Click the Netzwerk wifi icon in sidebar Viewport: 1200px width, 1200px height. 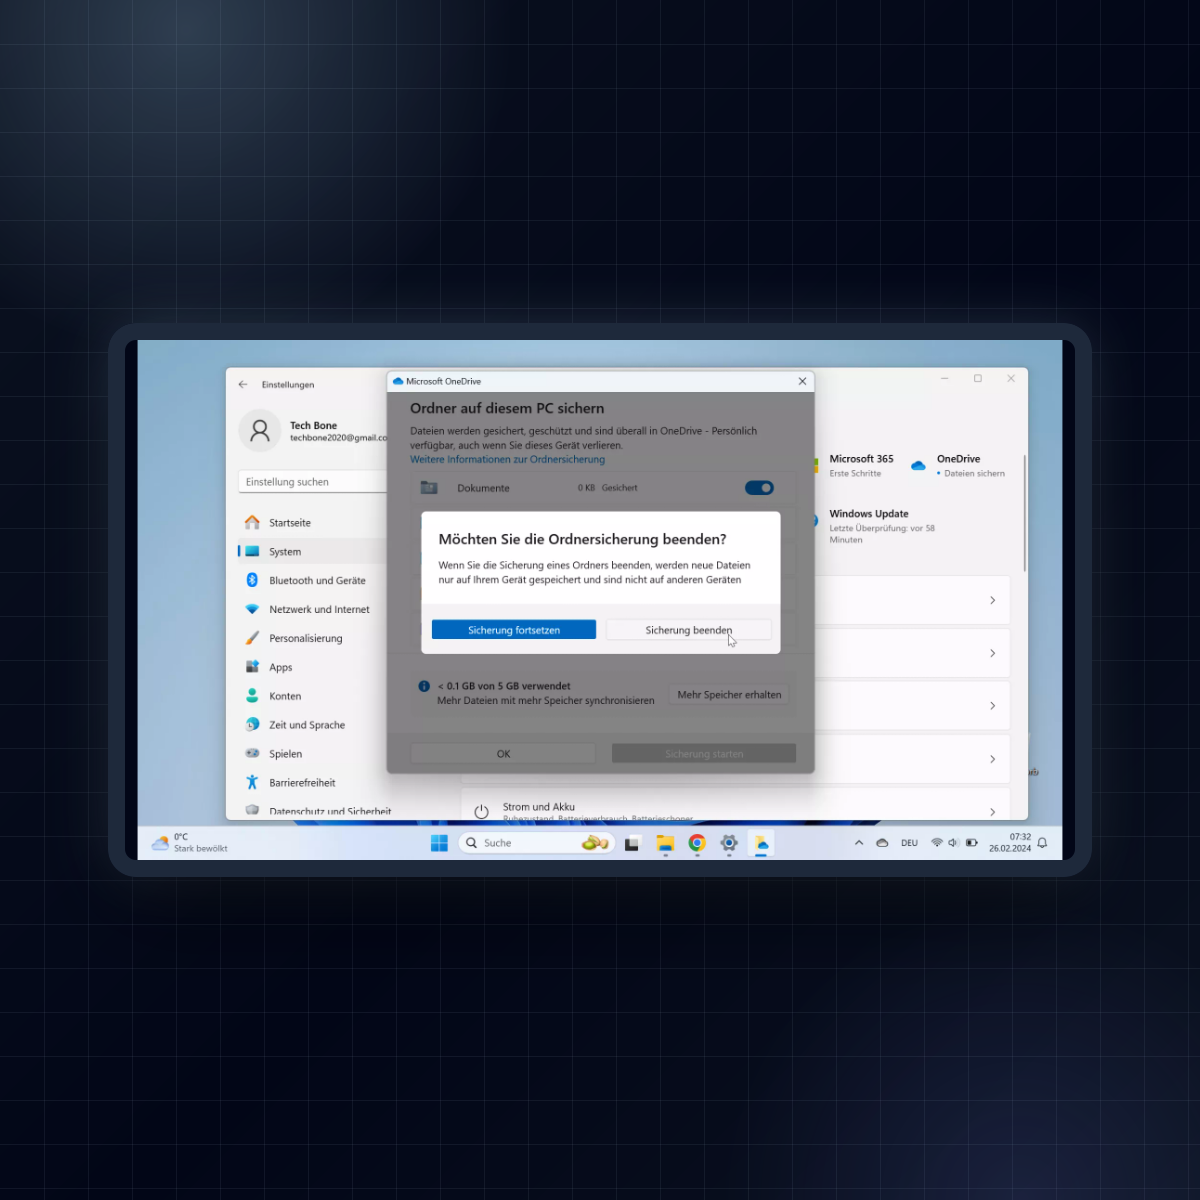pos(252,609)
